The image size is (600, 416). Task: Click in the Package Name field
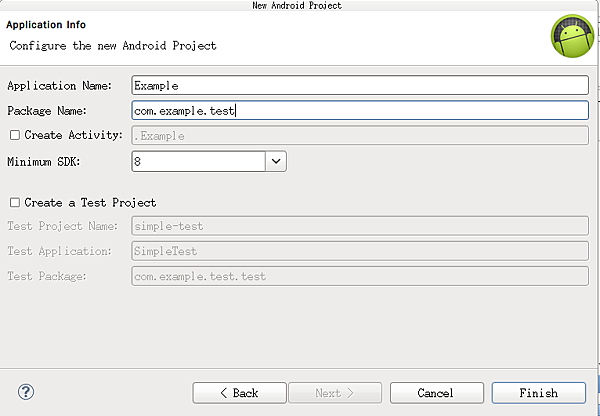pyautogui.click(x=360, y=110)
